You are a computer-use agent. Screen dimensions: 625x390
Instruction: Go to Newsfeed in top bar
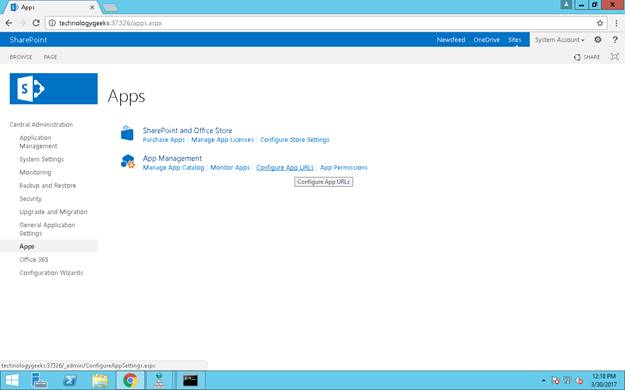point(451,40)
